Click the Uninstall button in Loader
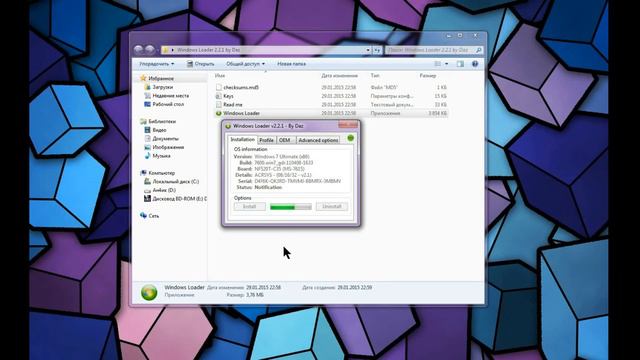Screen dimensions: 640x360 [x=332, y=207]
